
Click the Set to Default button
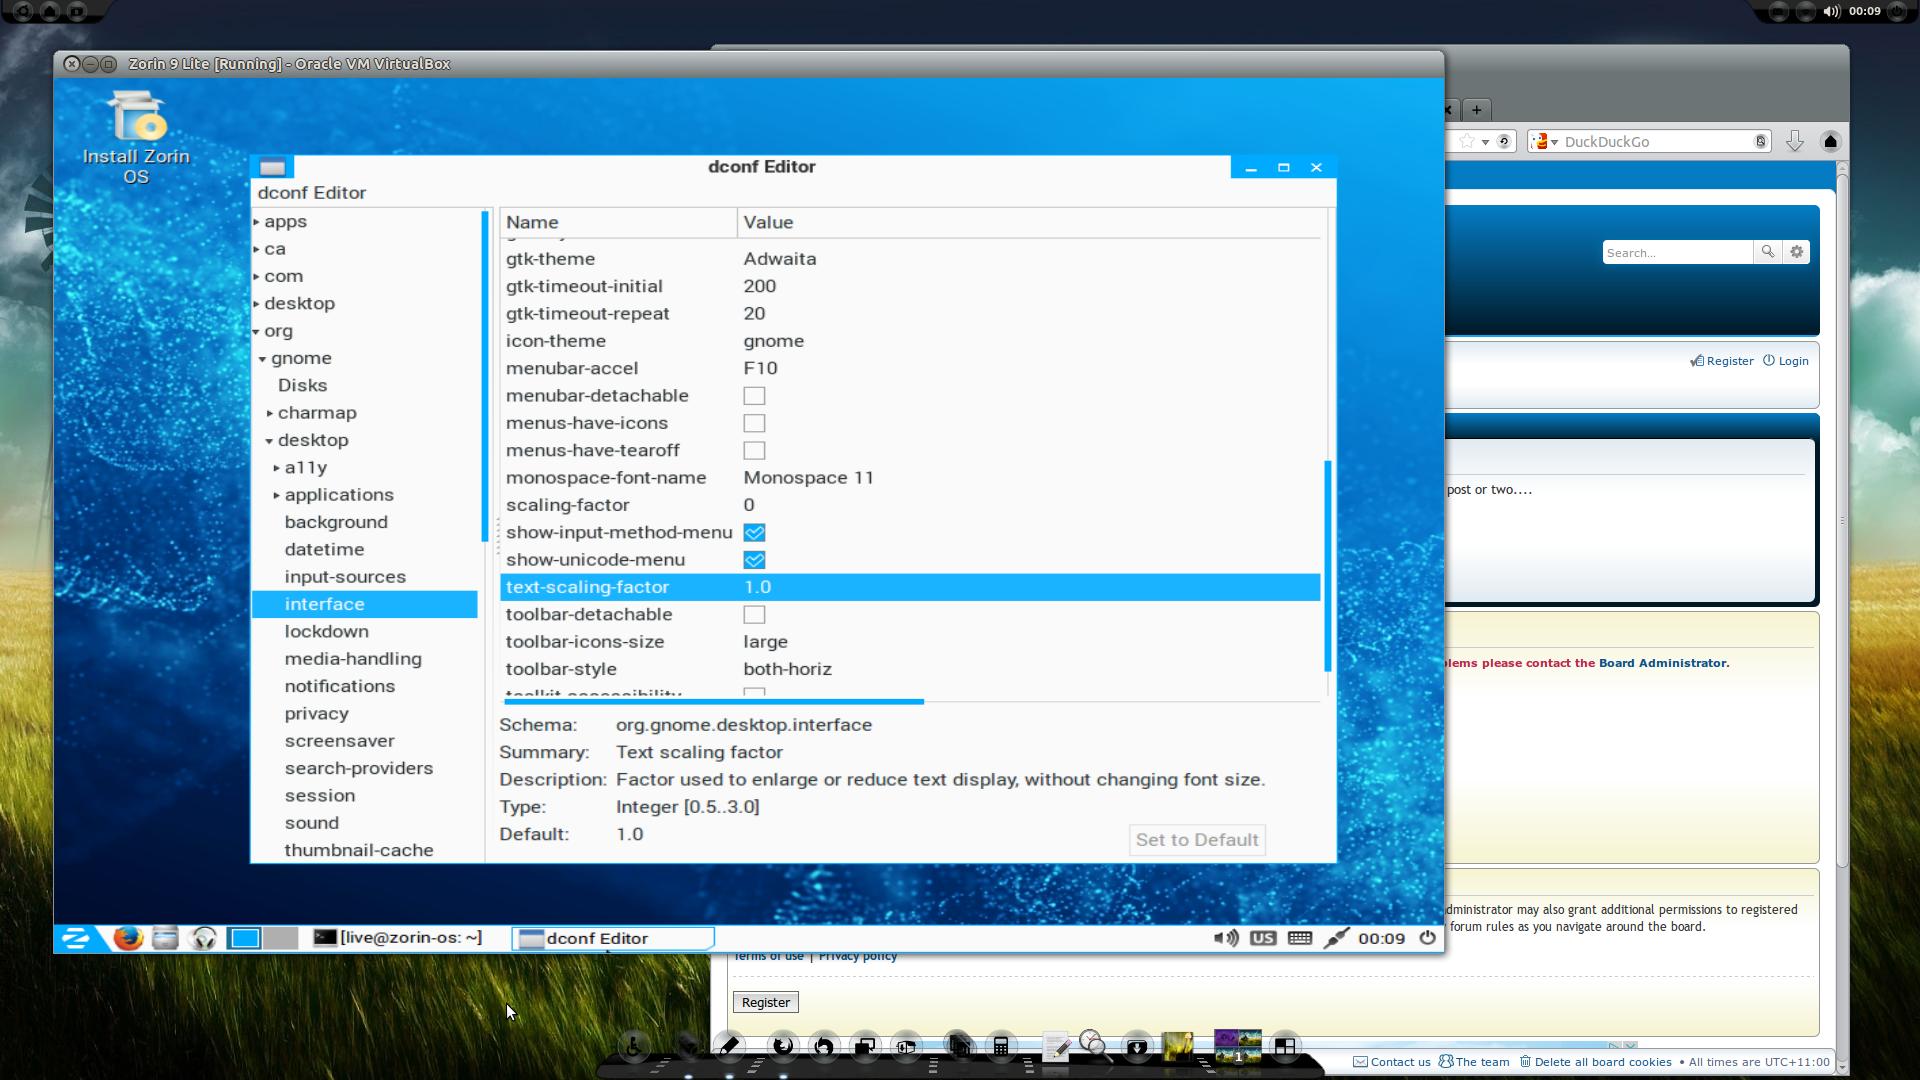pos(1196,840)
